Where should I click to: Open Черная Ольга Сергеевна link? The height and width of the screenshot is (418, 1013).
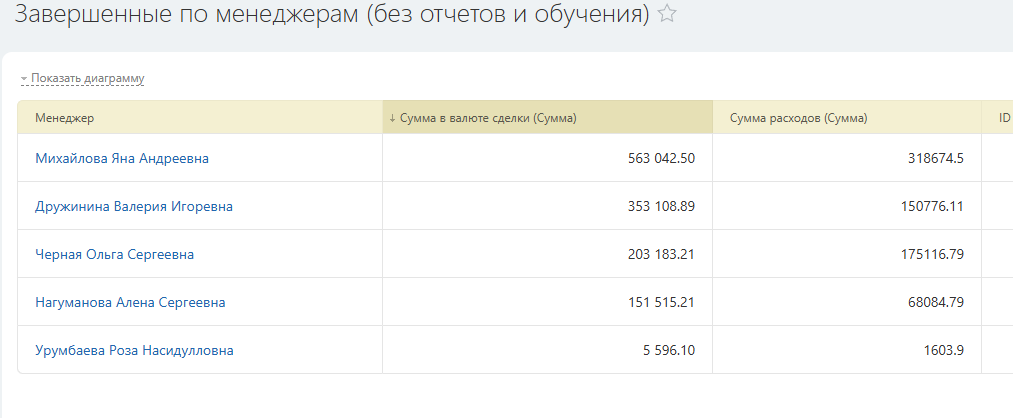[x=114, y=255]
